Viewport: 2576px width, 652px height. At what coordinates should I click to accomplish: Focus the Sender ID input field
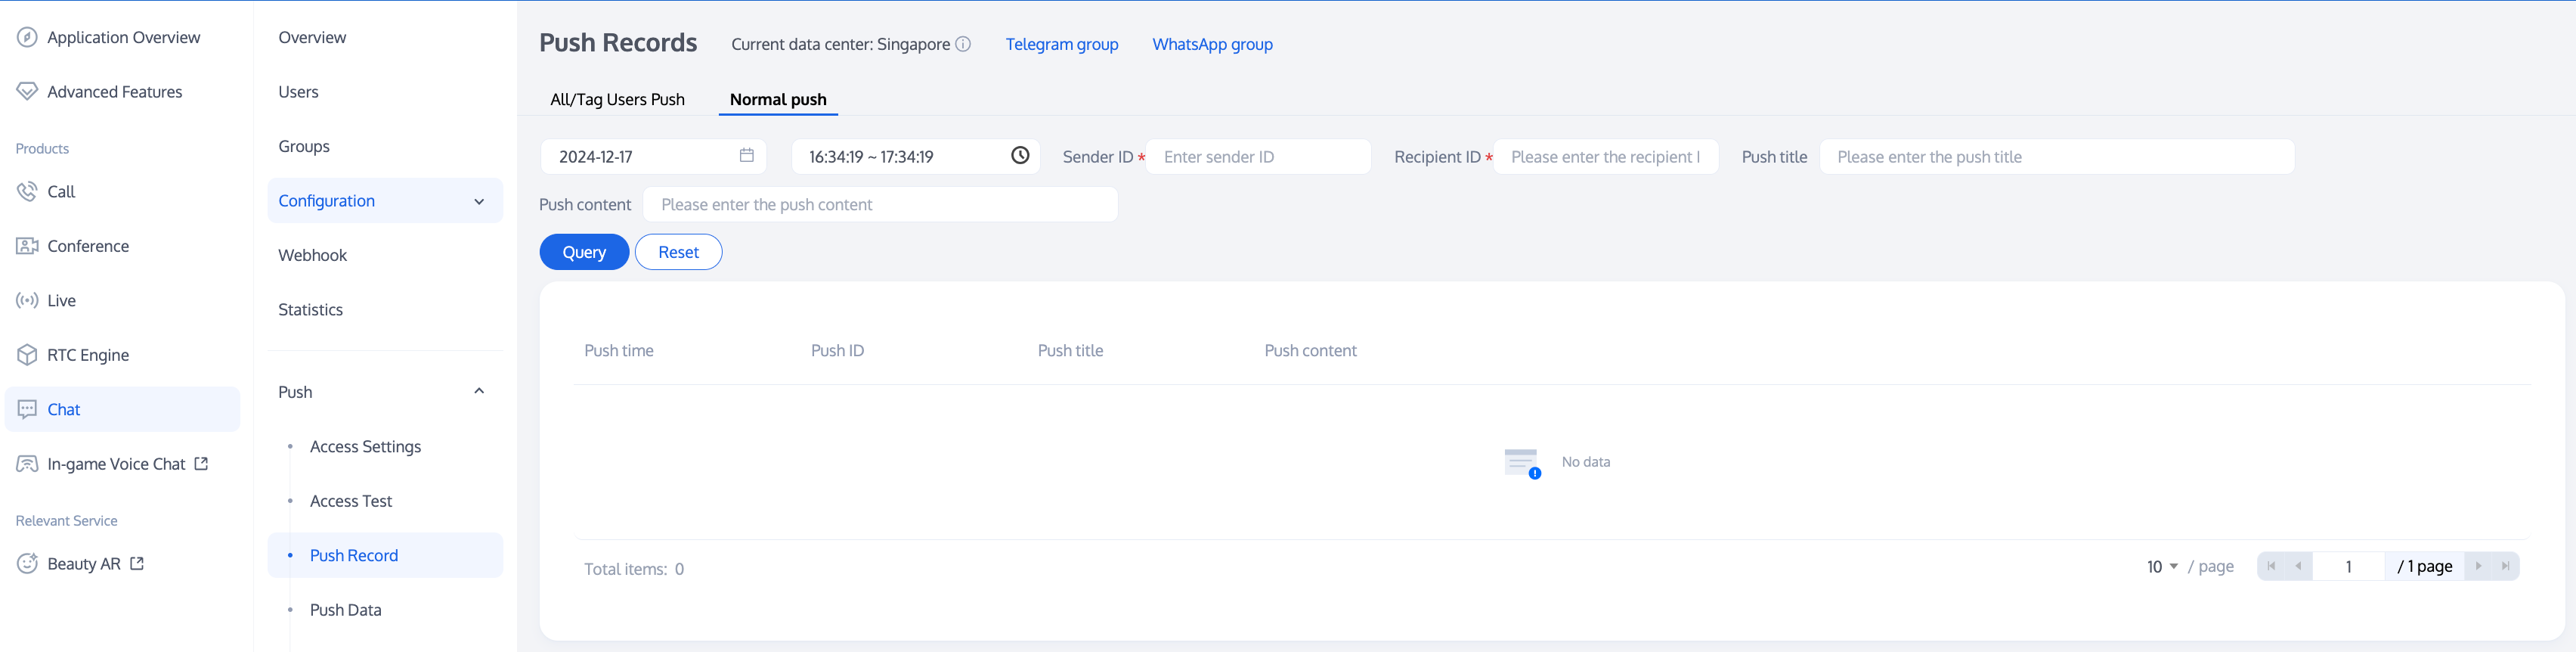pos(1258,157)
